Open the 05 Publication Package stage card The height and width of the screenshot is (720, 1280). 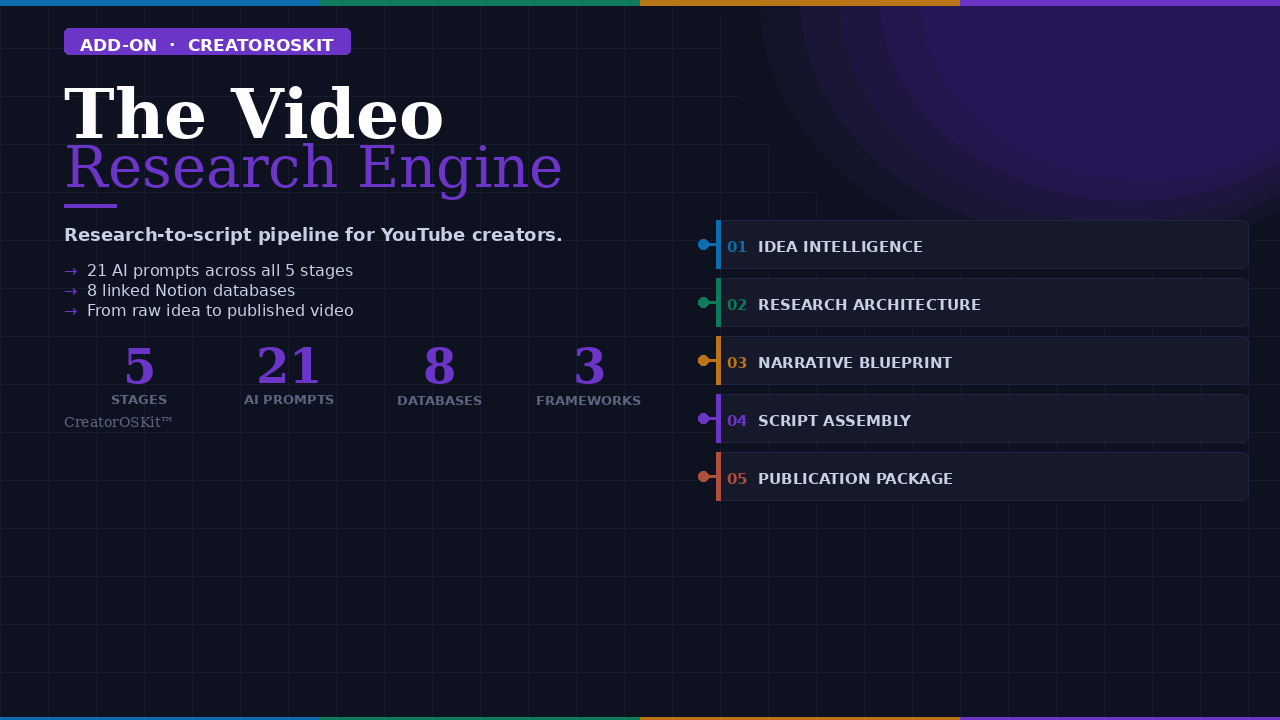coord(982,477)
